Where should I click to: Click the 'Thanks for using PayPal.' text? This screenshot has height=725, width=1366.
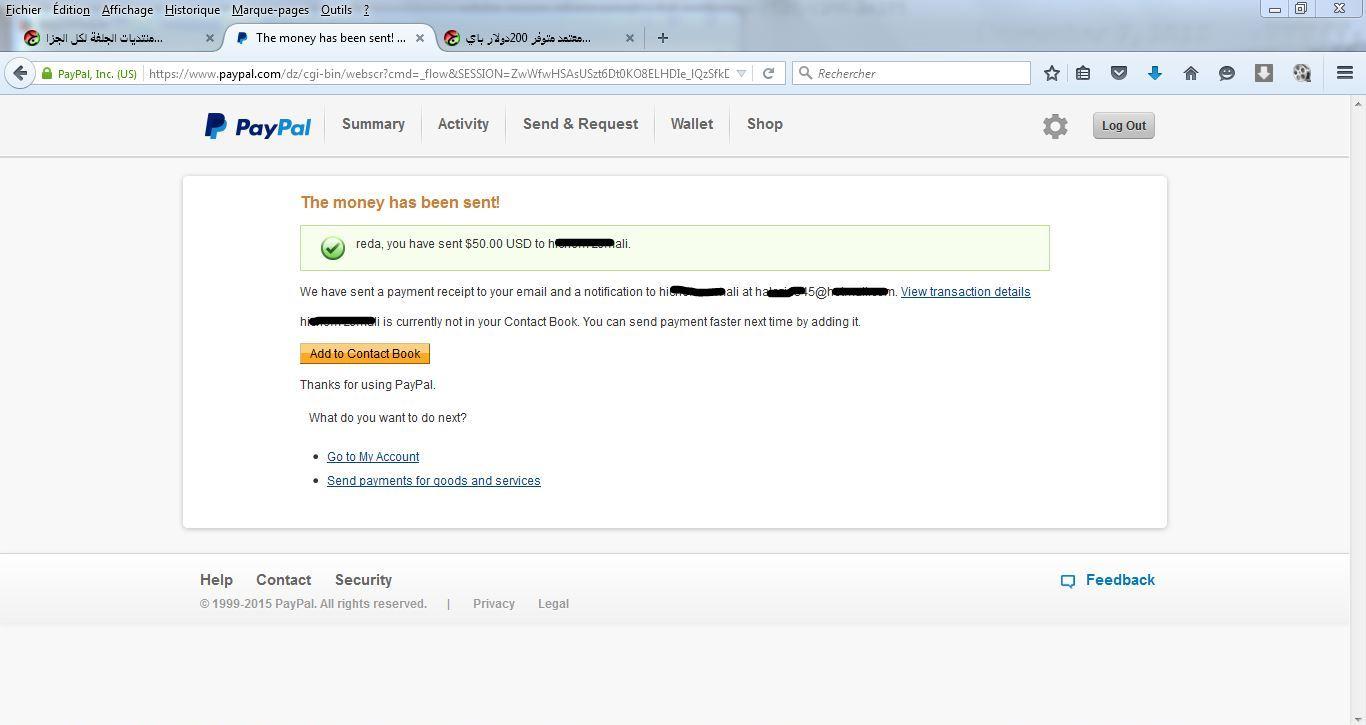(367, 385)
